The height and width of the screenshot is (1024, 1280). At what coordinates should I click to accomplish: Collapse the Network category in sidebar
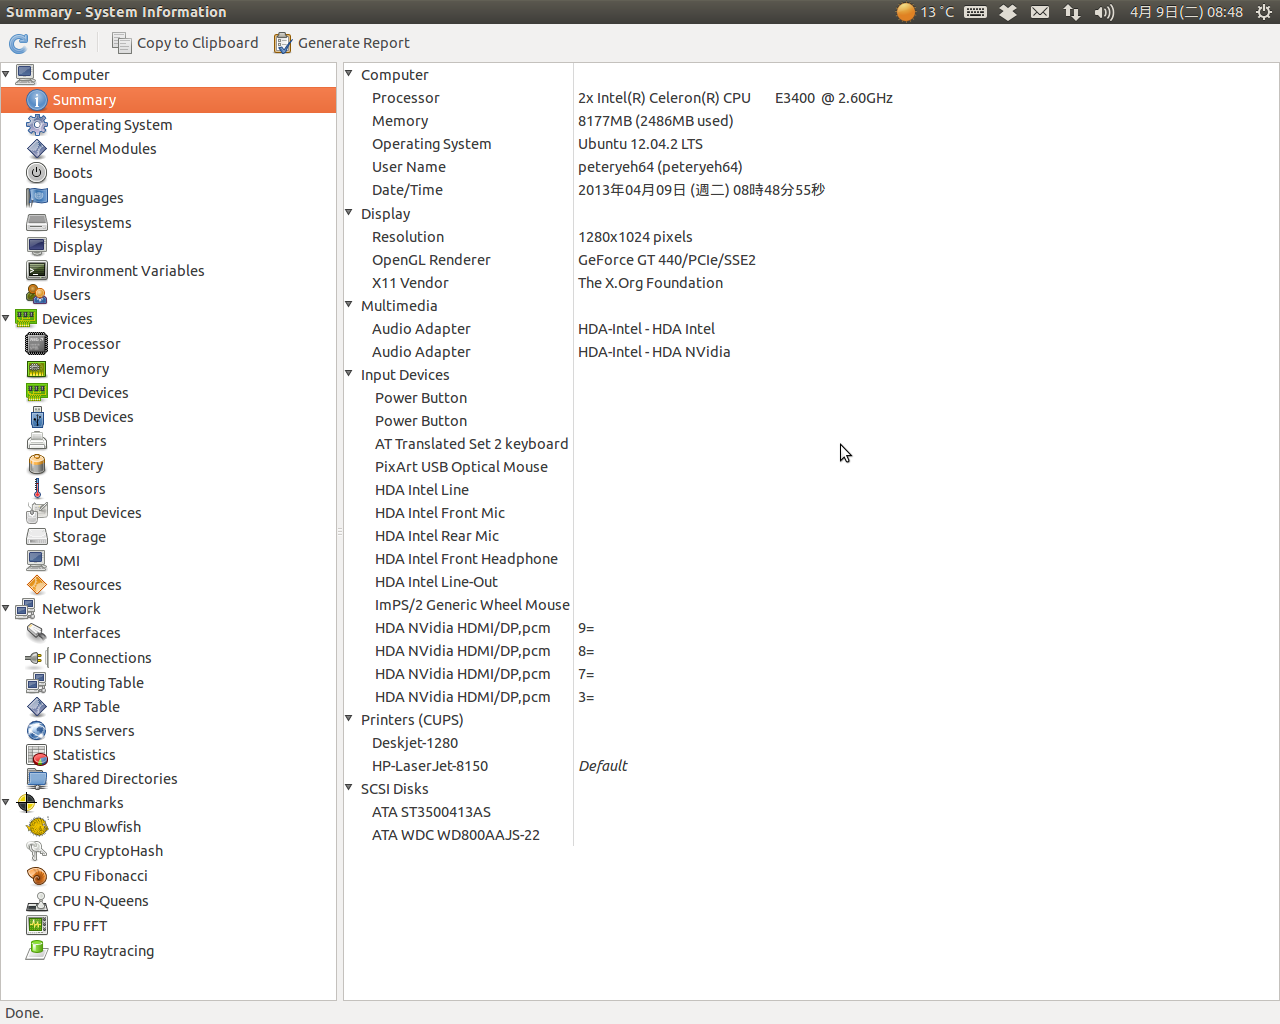click(6, 608)
